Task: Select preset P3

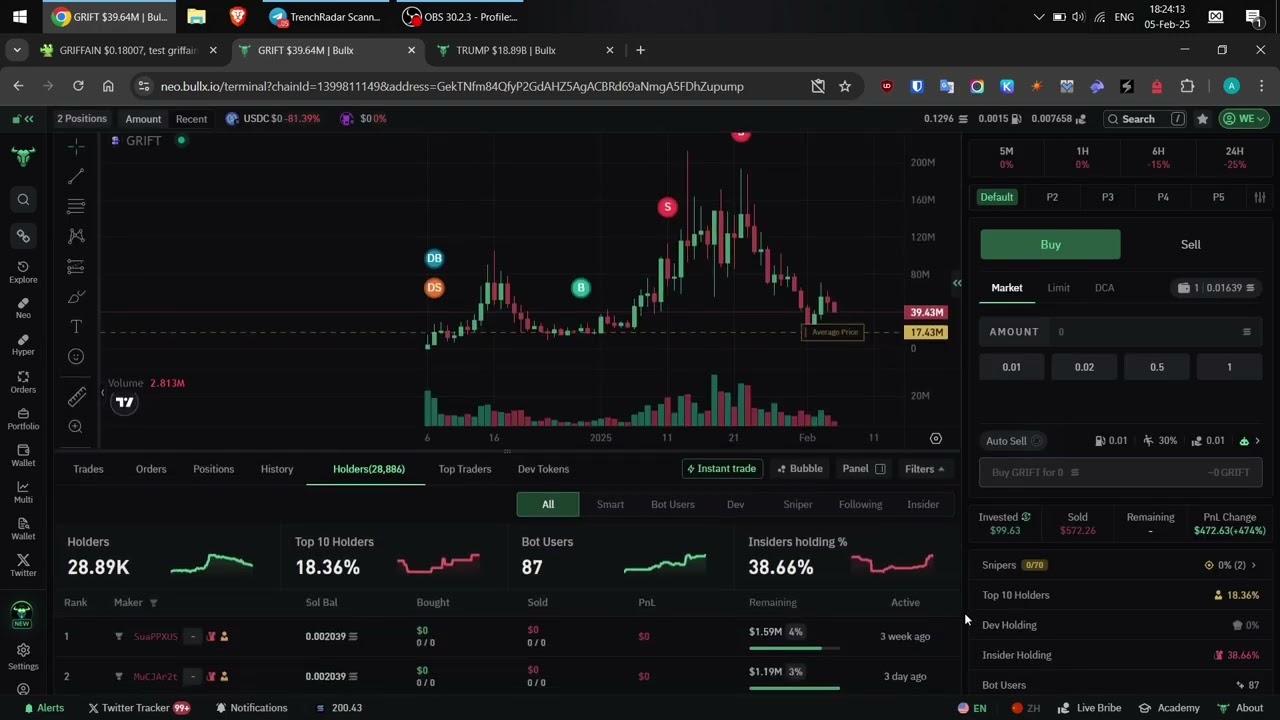Action: tap(1107, 197)
